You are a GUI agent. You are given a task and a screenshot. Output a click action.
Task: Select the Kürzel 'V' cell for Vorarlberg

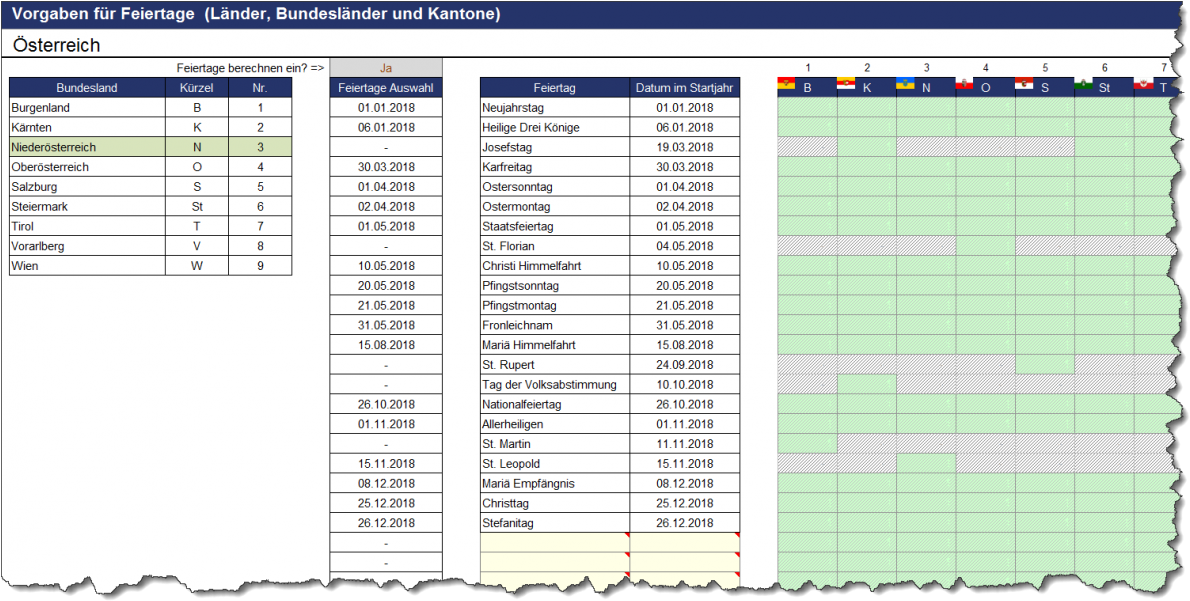pyautogui.click(x=197, y=246)
